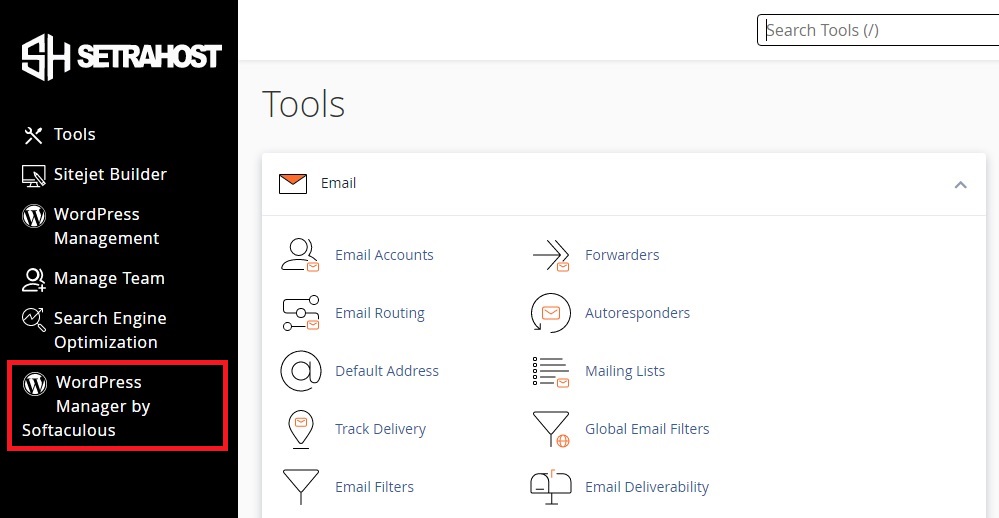The image size is (999, 518).
Task: Click the Forwarders arrow icon
Action: (551, 255)
